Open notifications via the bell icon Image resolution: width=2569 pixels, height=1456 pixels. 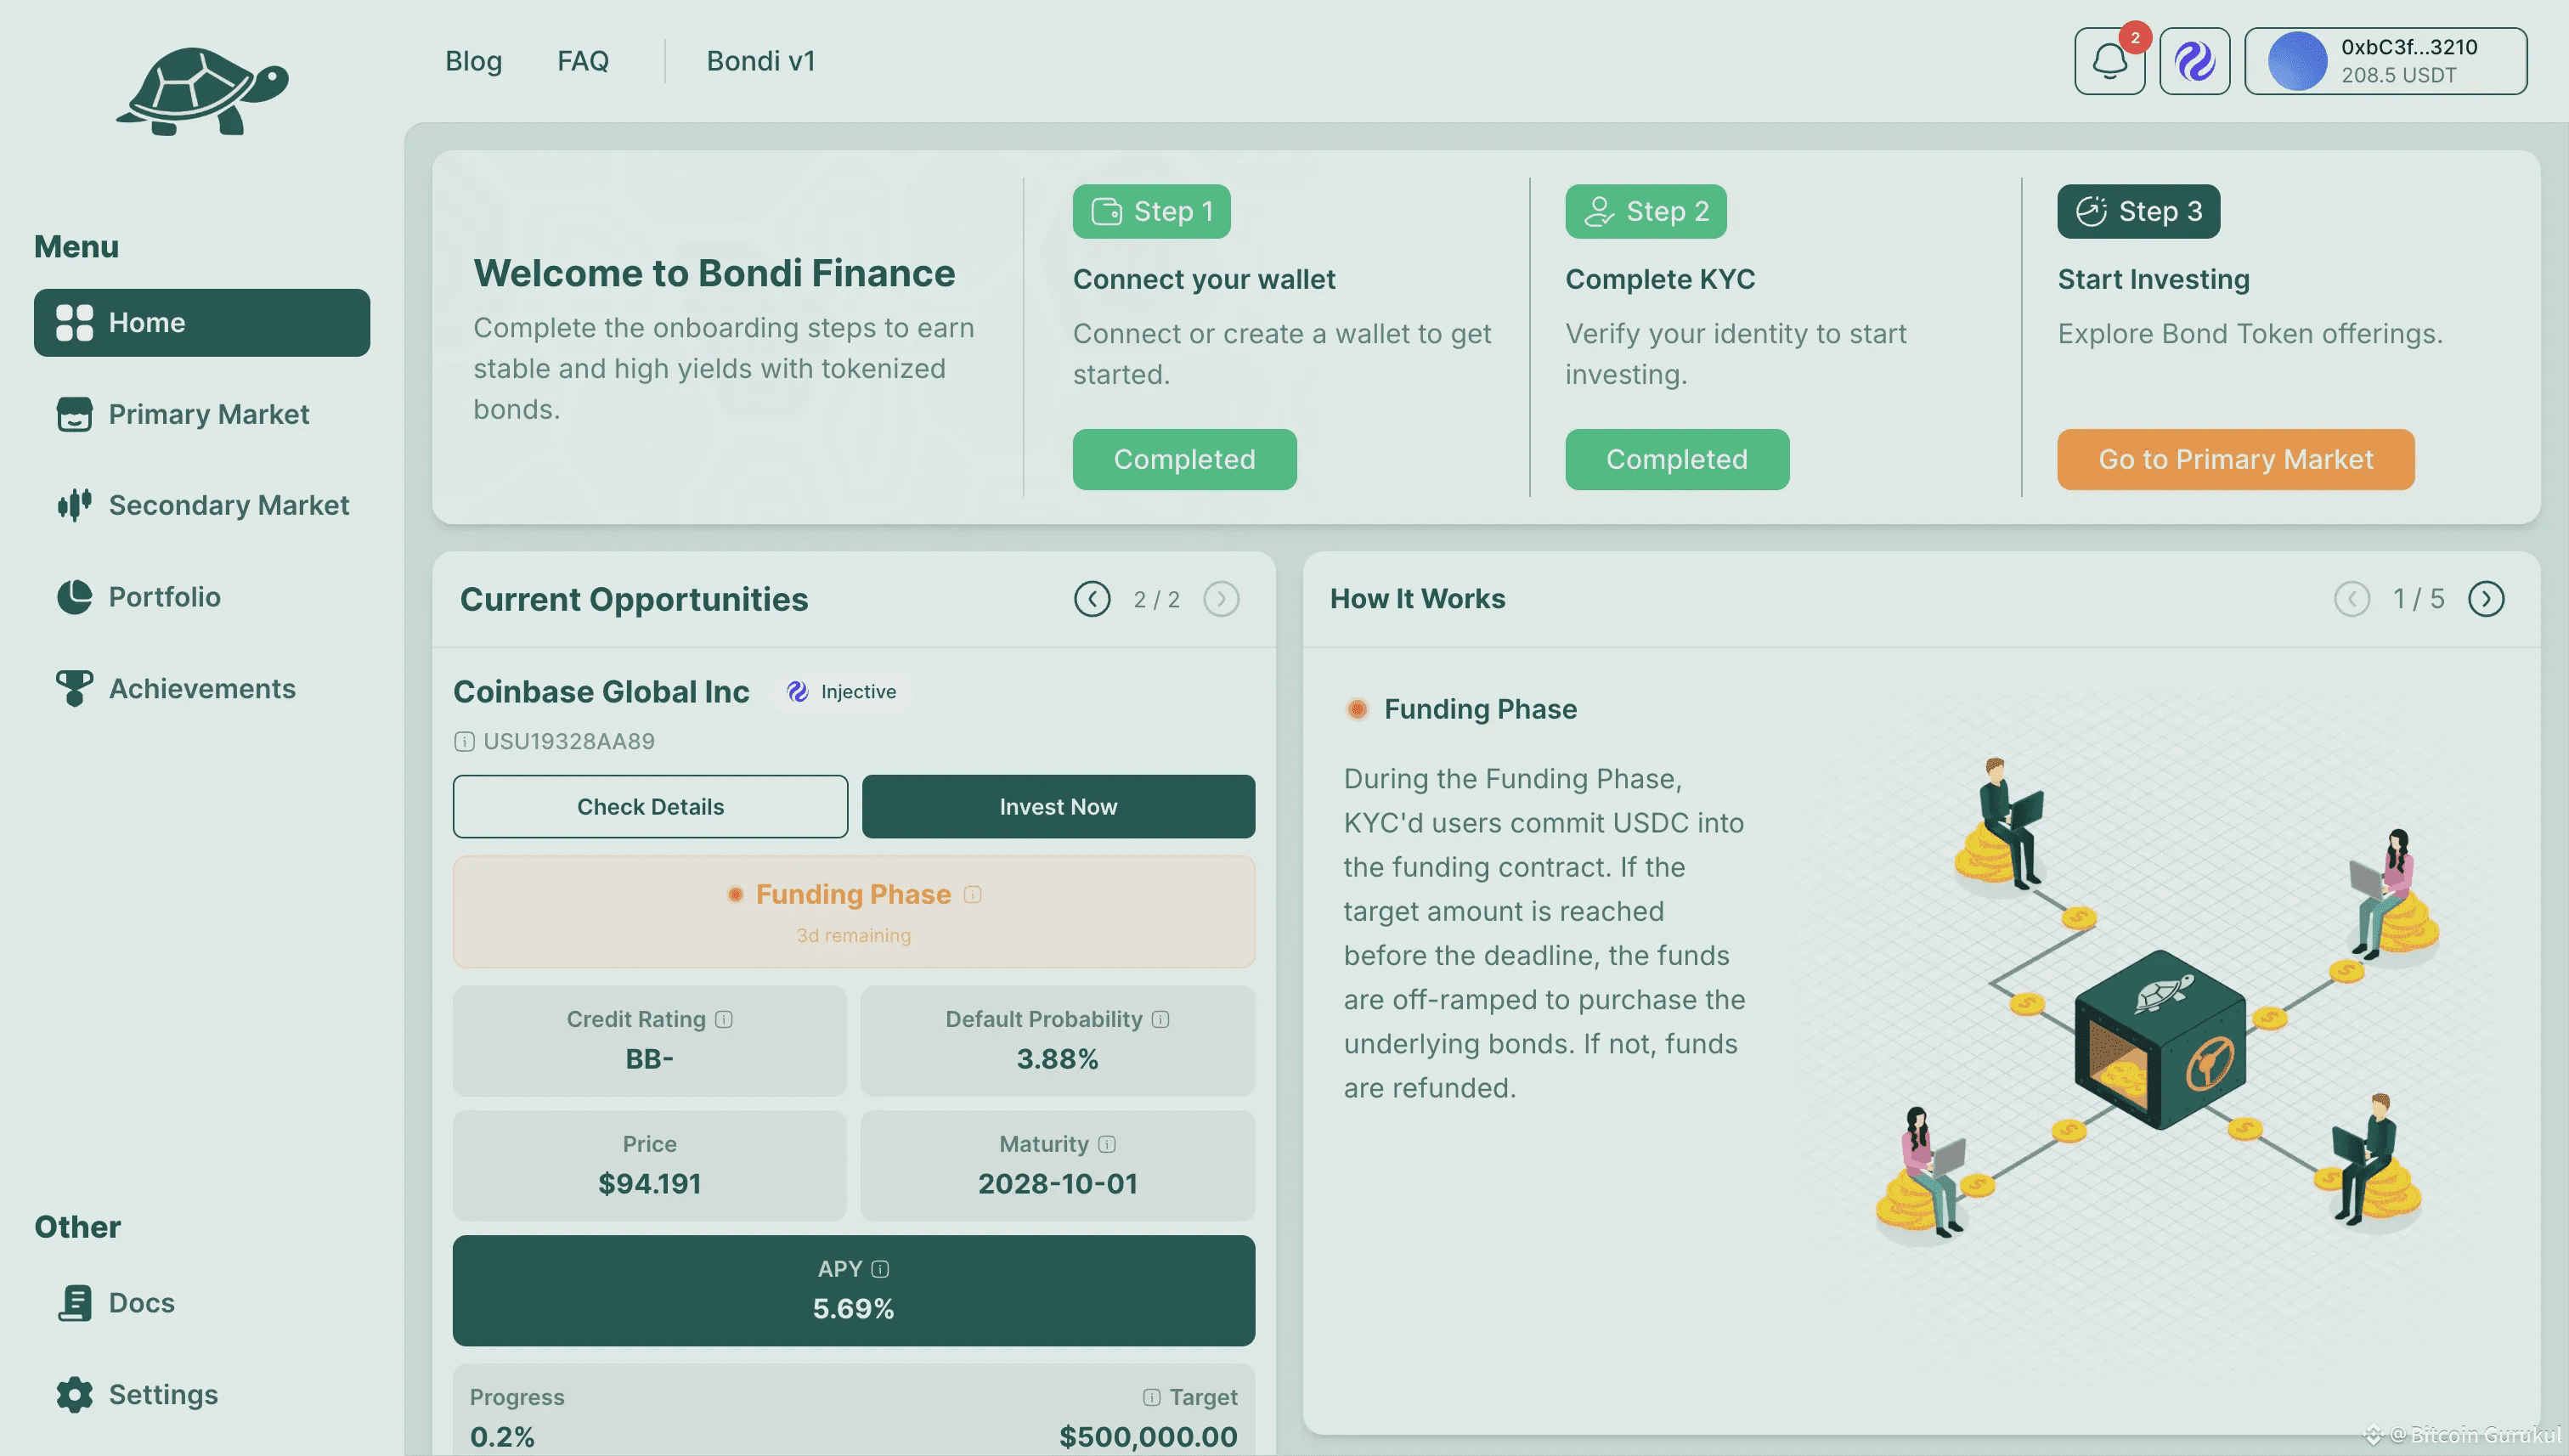2110,61
